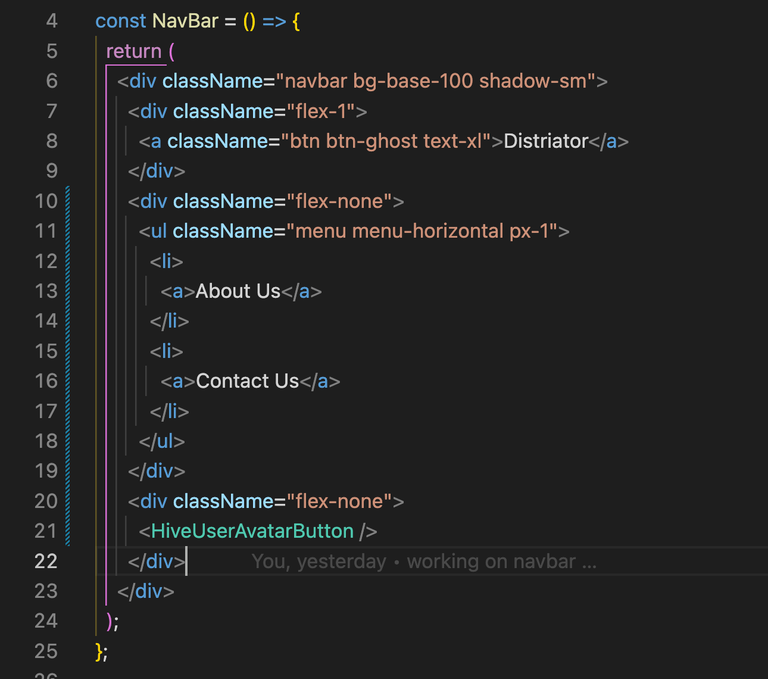Click the opening ul tag name on line 11

point(159,231)
